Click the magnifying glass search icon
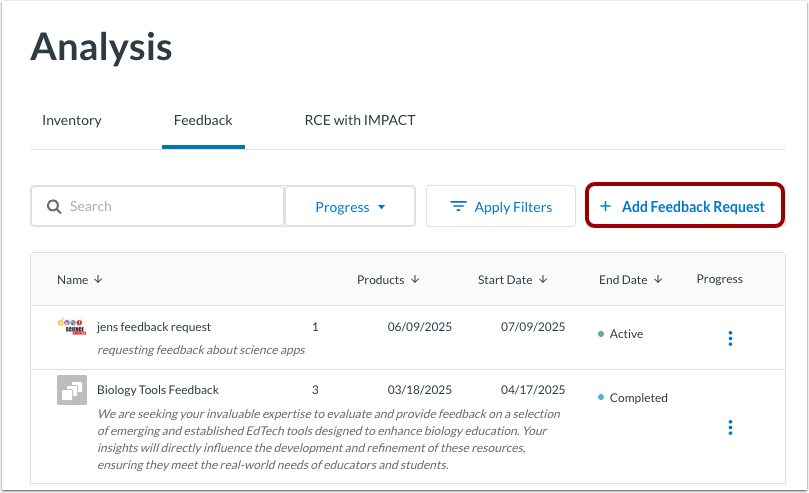Viewport: 809px width, 493px height. [x=54, y=207]
